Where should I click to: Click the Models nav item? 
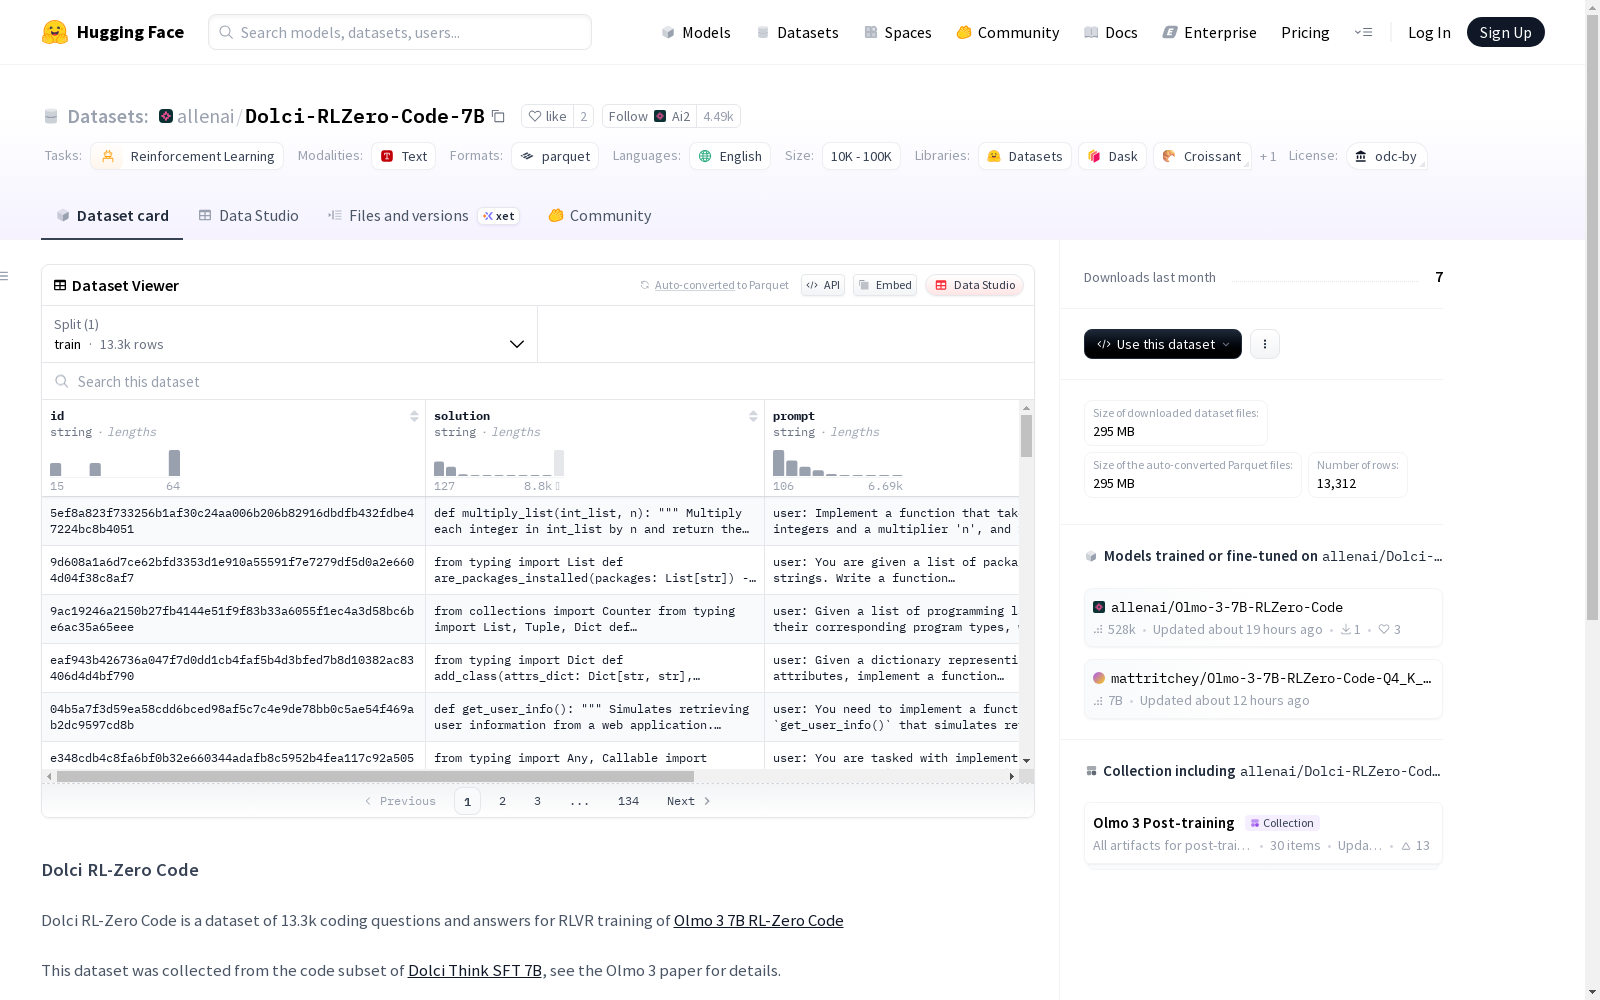[696, 32]
